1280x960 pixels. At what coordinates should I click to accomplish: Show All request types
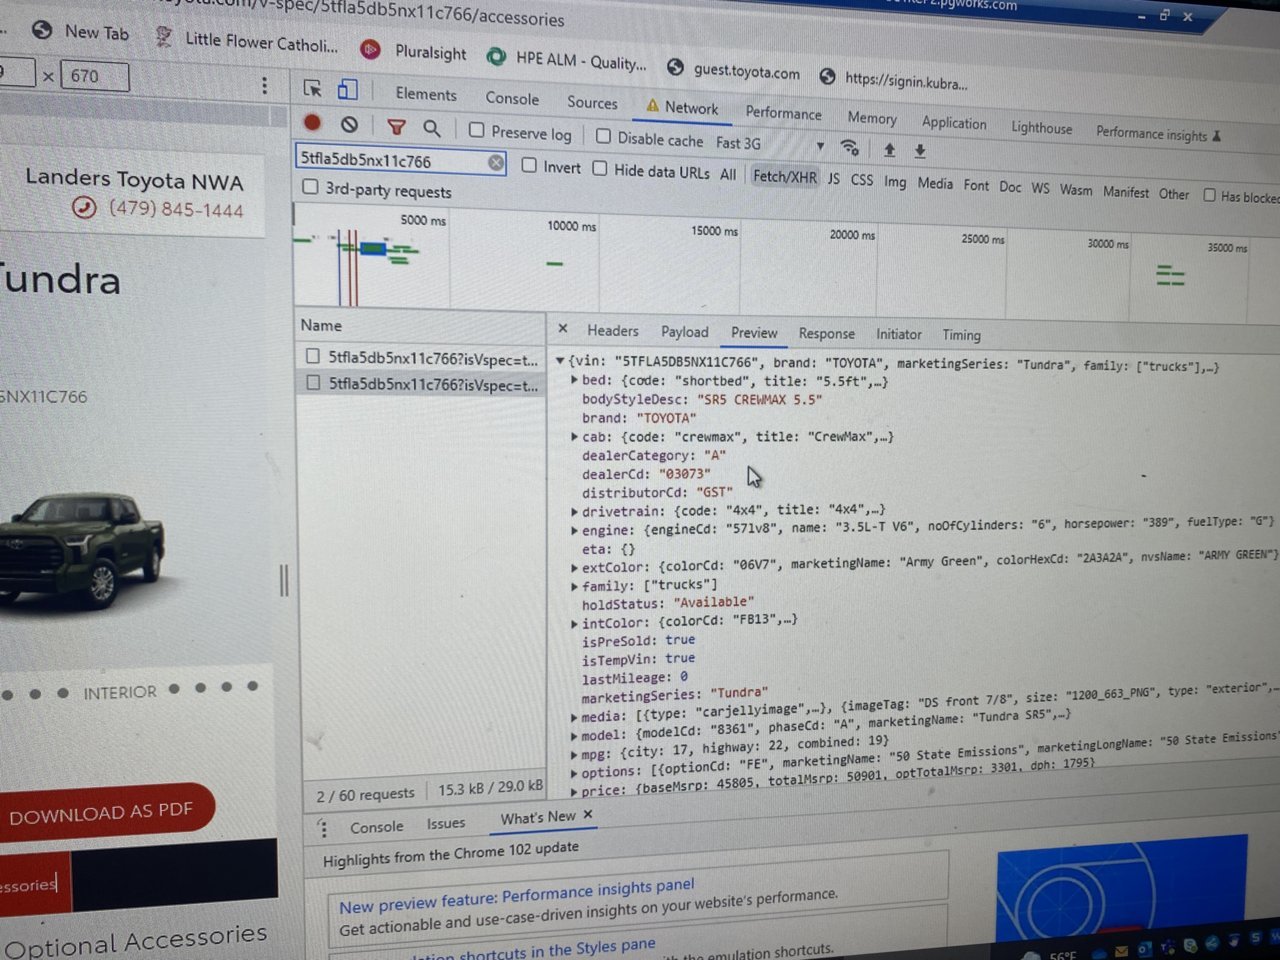click(x=728, y=174)
